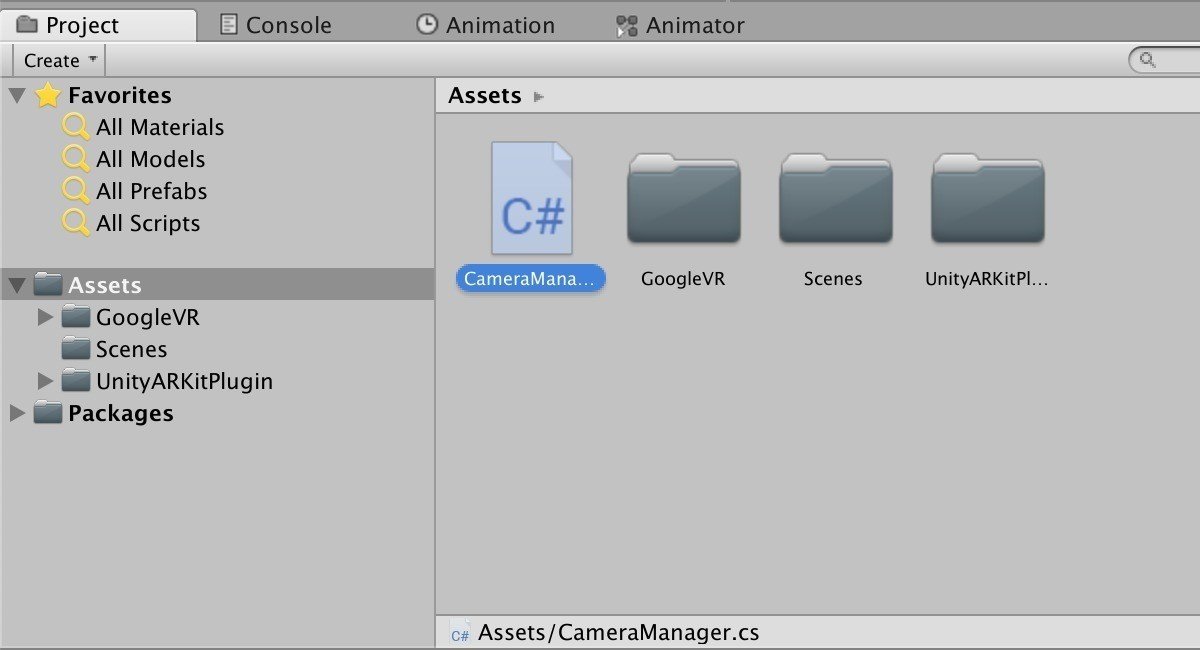This screenshot has height=650, width=1200.
Task: Switch to the Animation tab
Action: [x=486, y=25]
